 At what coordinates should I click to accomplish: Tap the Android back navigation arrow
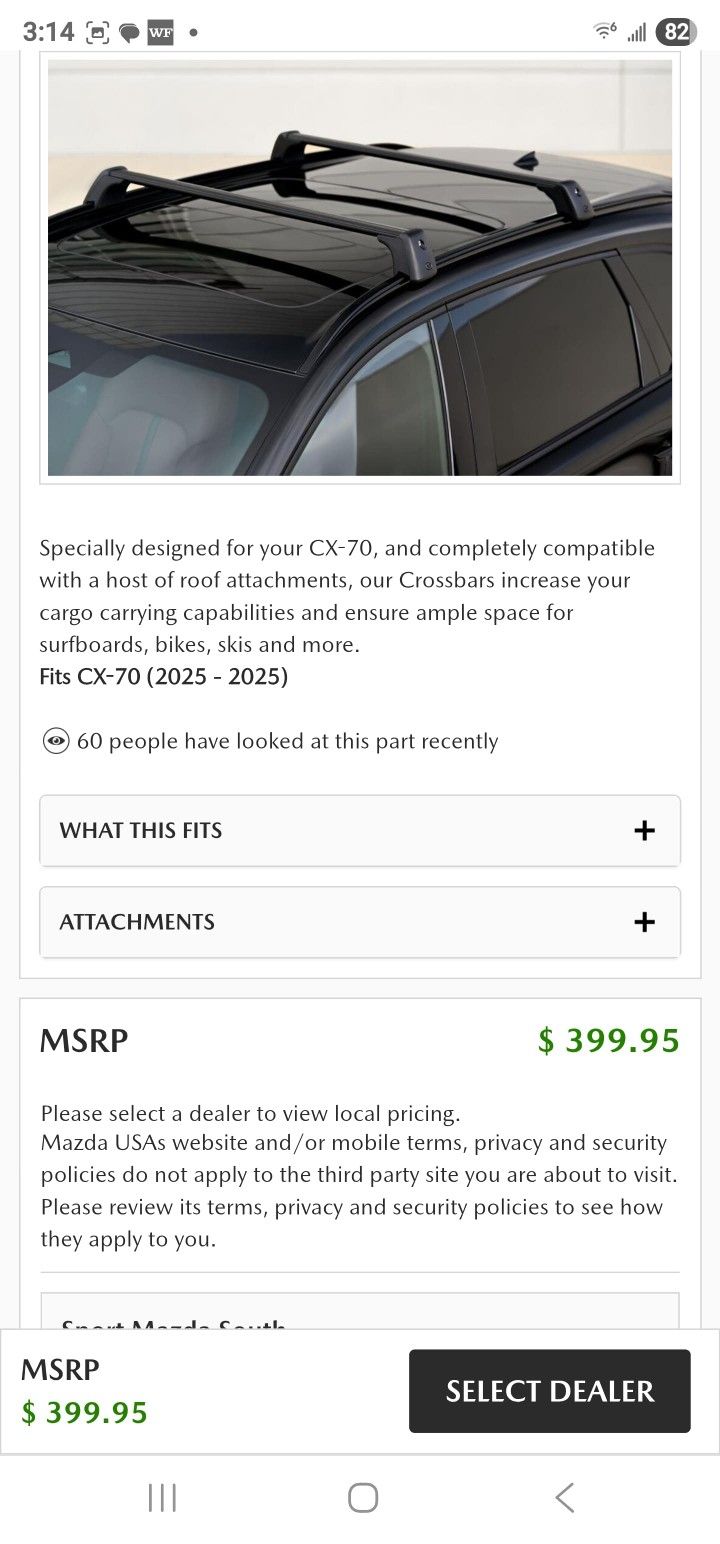564,1497
